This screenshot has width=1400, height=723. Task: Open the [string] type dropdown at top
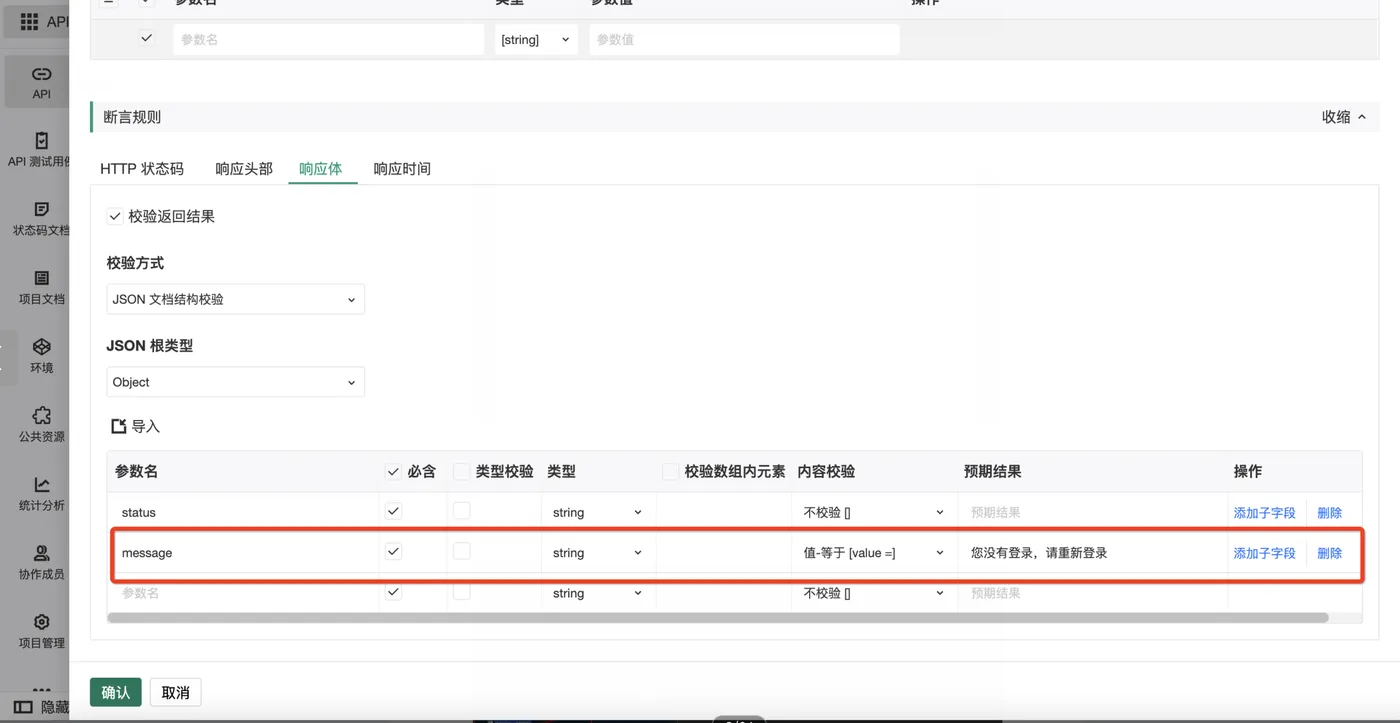point(536,39)
